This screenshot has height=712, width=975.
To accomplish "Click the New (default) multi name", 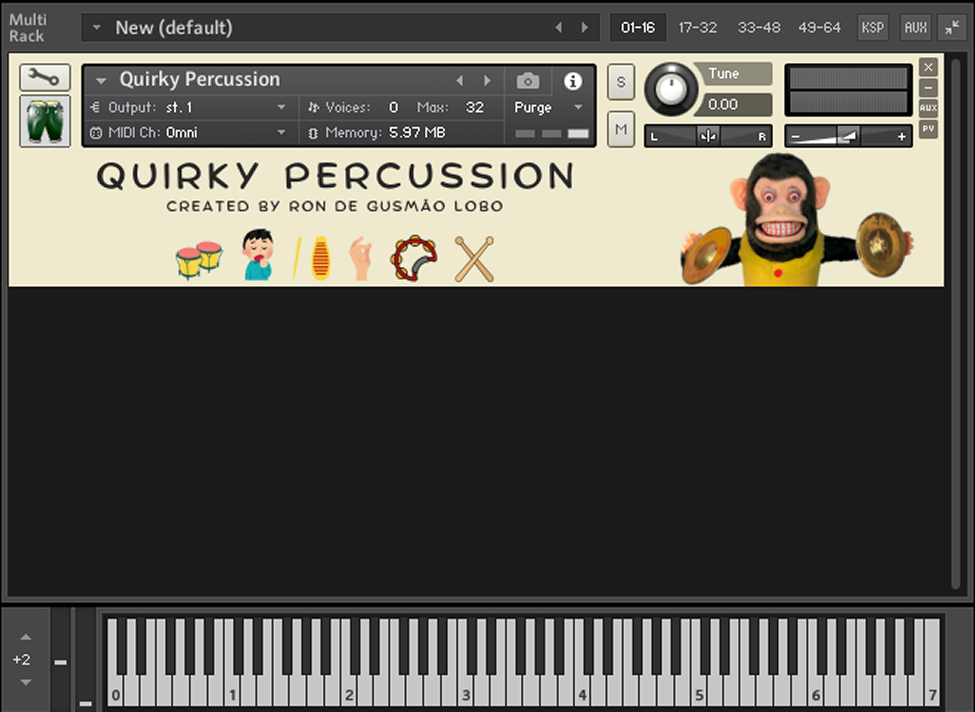I will 174,27.
